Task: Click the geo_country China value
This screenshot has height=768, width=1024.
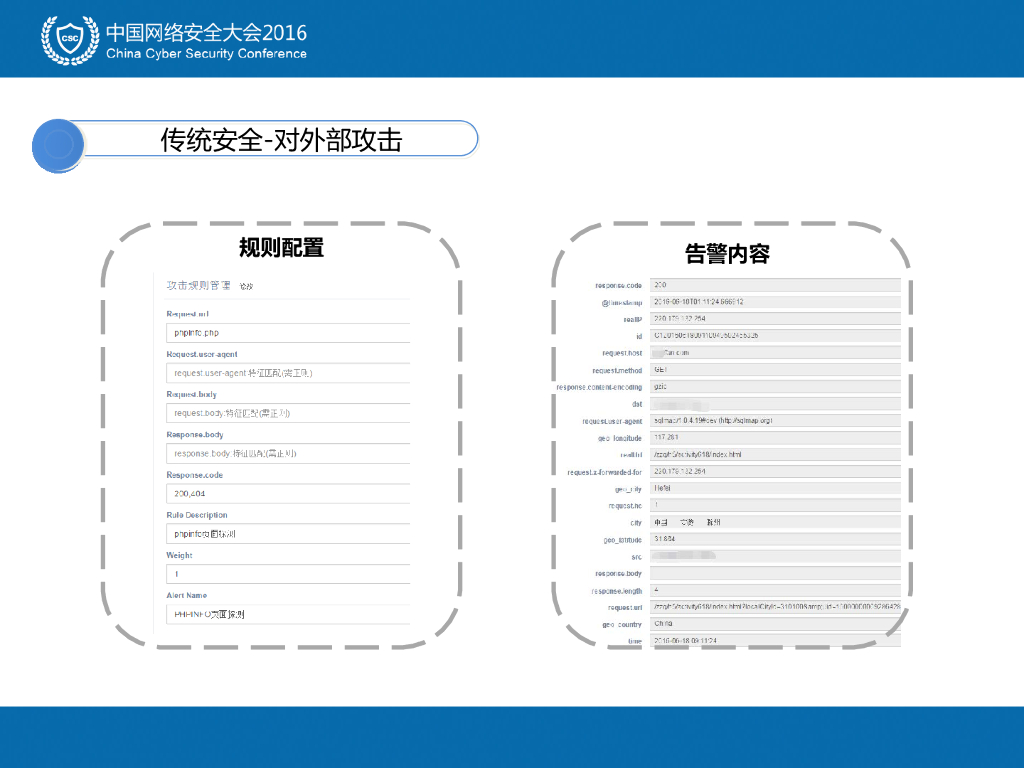Action: point(775,624)
